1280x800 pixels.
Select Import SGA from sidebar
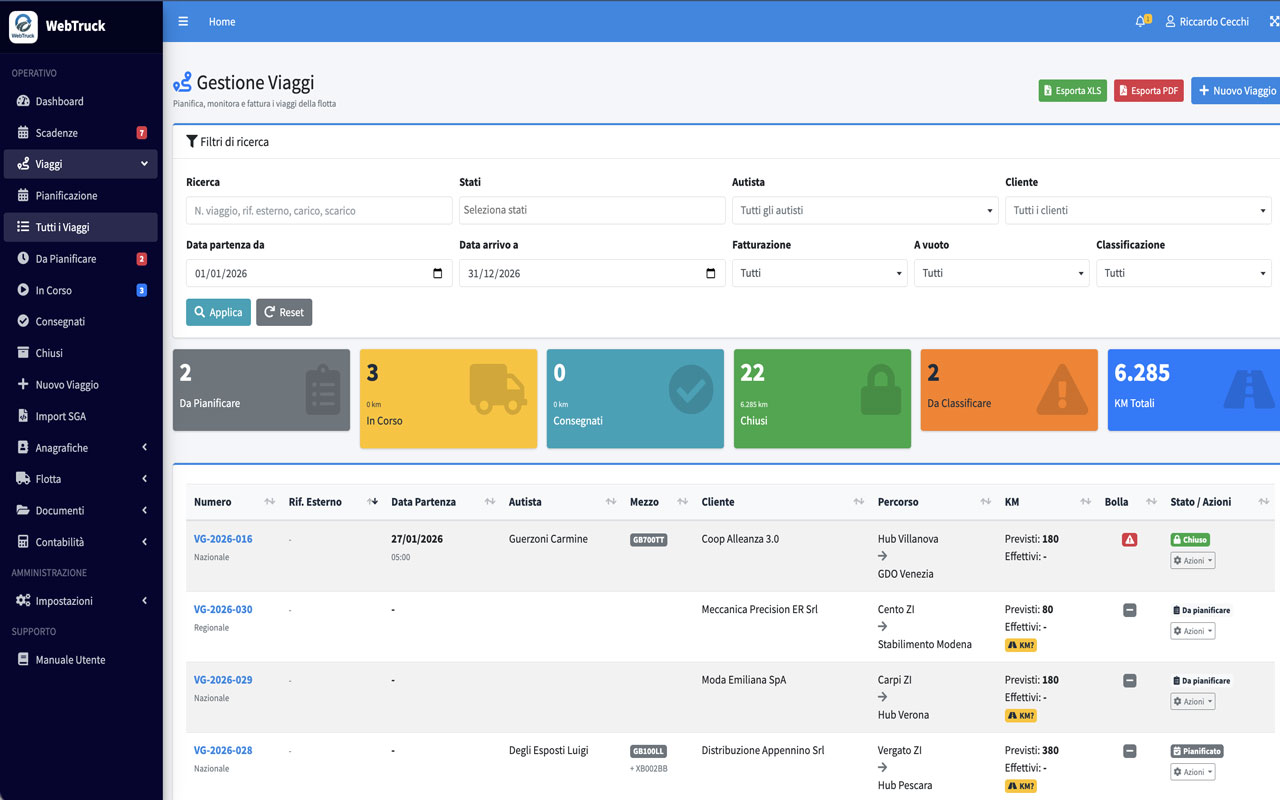tap(60, 416)
